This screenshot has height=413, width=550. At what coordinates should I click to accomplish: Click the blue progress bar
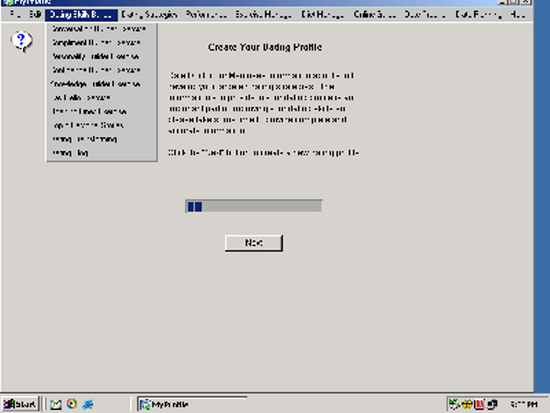click(x=254, y=206)
